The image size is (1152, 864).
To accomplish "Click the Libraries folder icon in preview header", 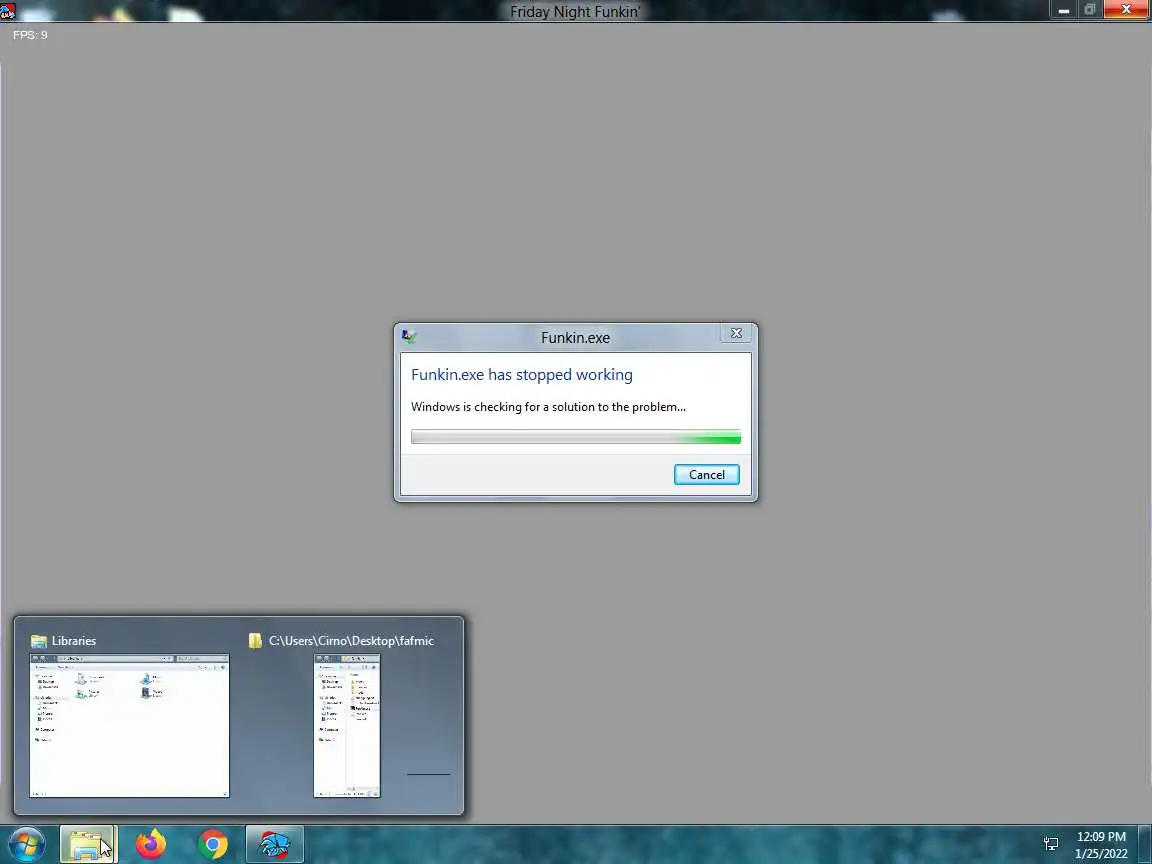I will [x=39, y=641].
